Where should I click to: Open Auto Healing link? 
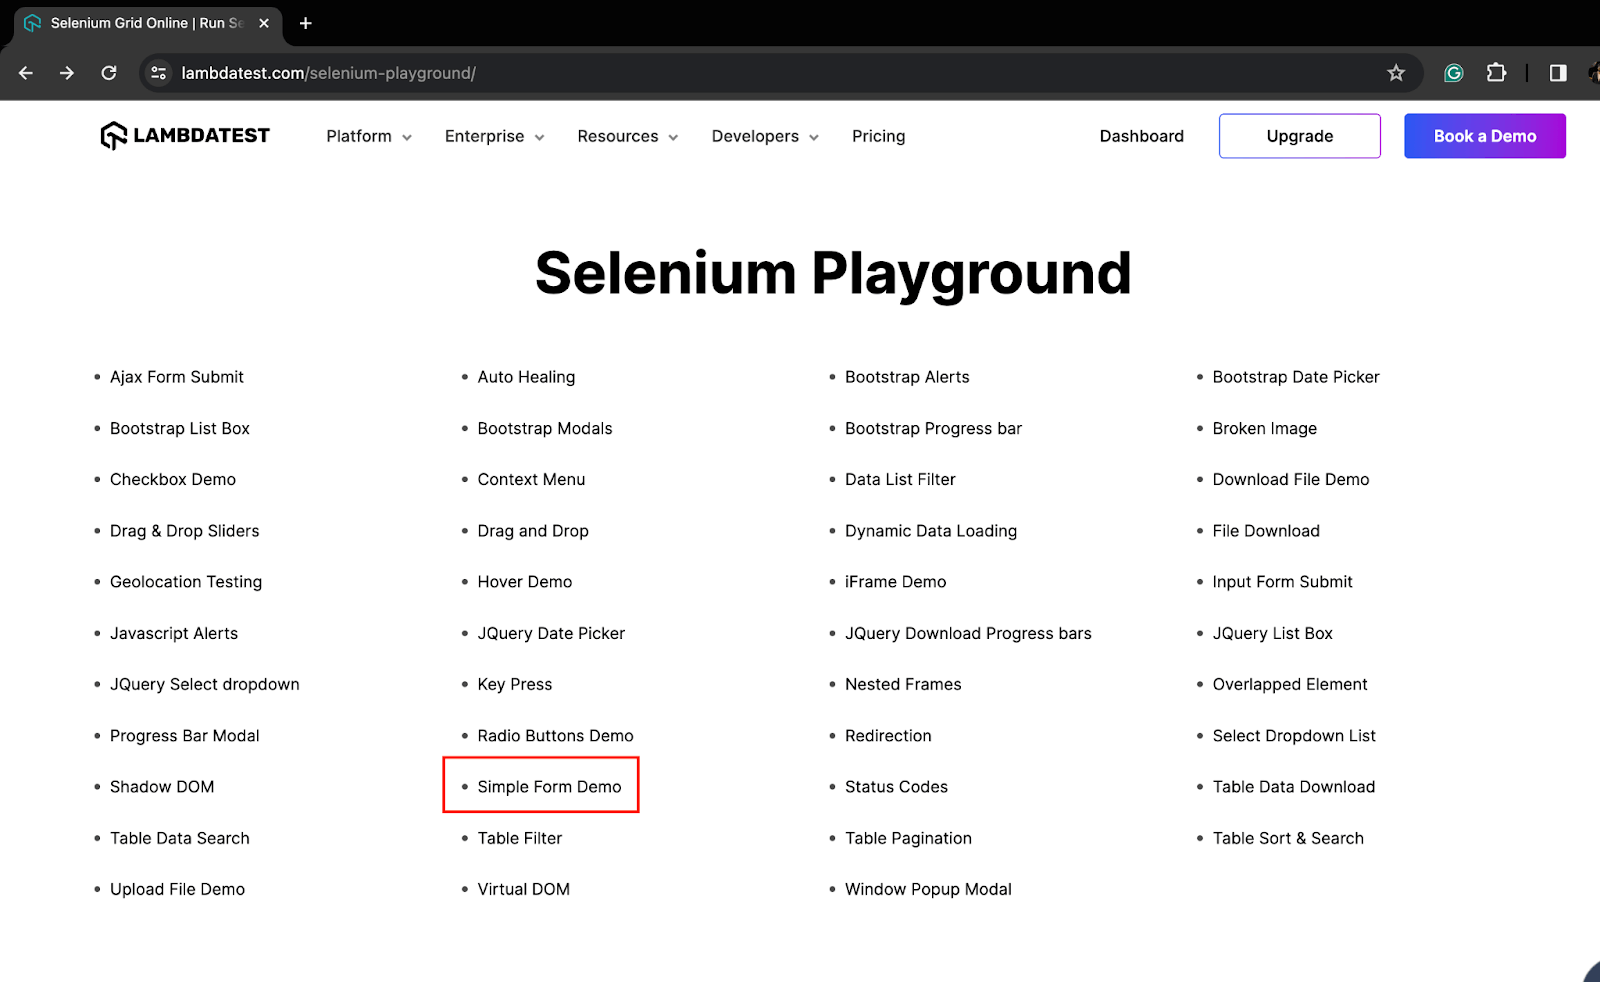[526, 377]
